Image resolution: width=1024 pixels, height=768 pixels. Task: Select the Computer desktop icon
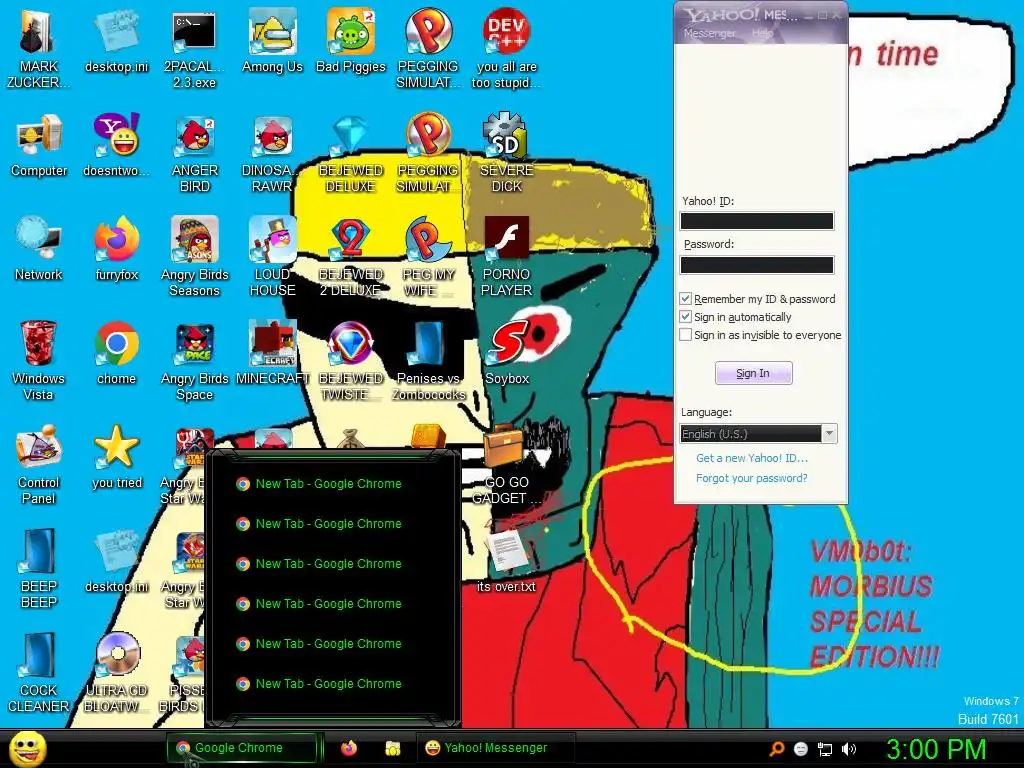(x=39, y=146)
